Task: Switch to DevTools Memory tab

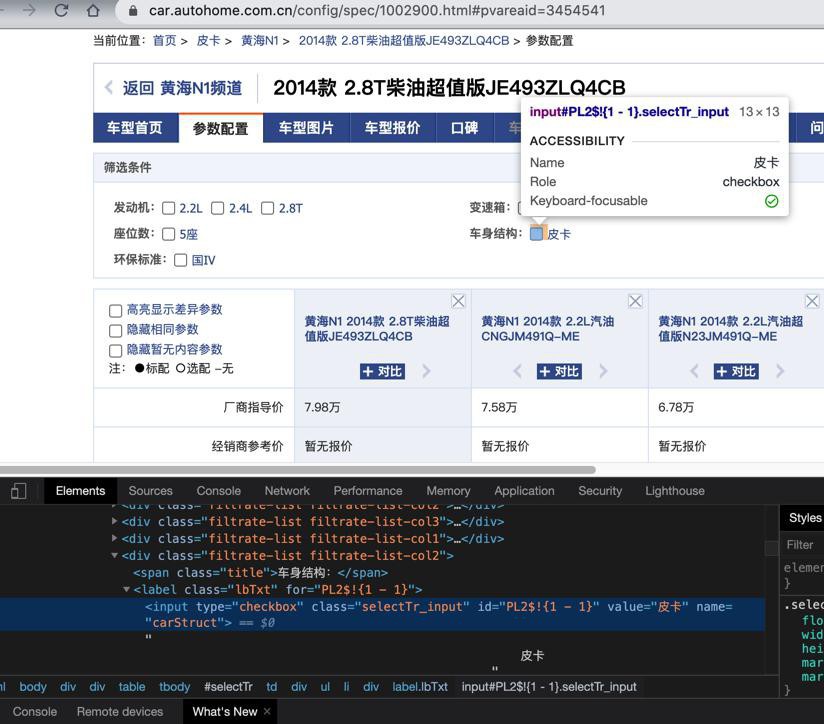Action: tap(448, 491)
